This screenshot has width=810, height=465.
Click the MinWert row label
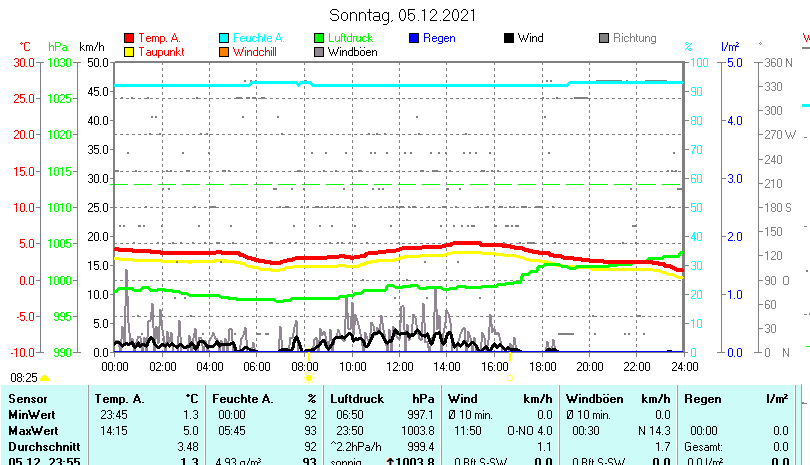pyautogui.click(x=32, y=414)
